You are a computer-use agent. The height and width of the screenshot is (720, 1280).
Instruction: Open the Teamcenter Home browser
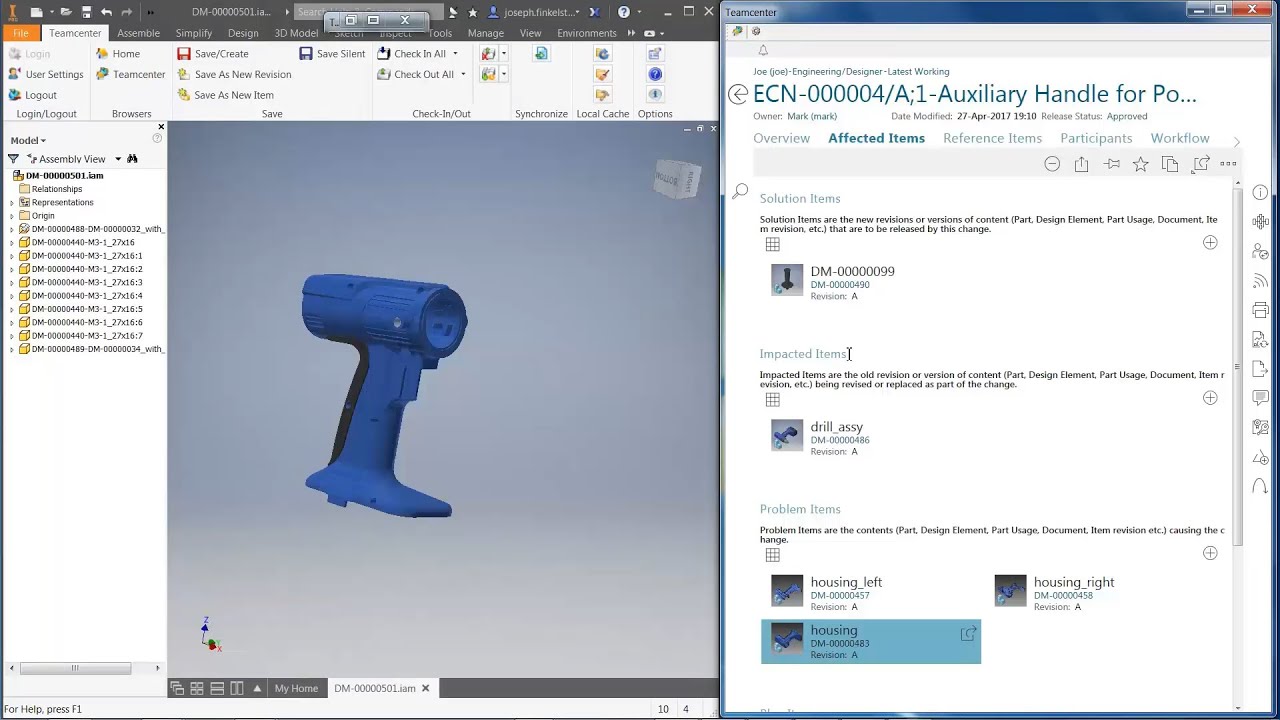point(118,53)
